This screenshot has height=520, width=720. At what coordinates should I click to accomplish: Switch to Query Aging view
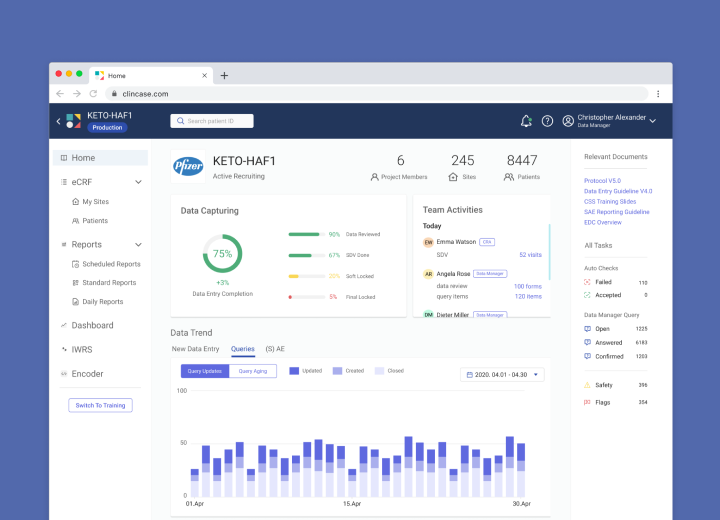[x=253, y=371]
